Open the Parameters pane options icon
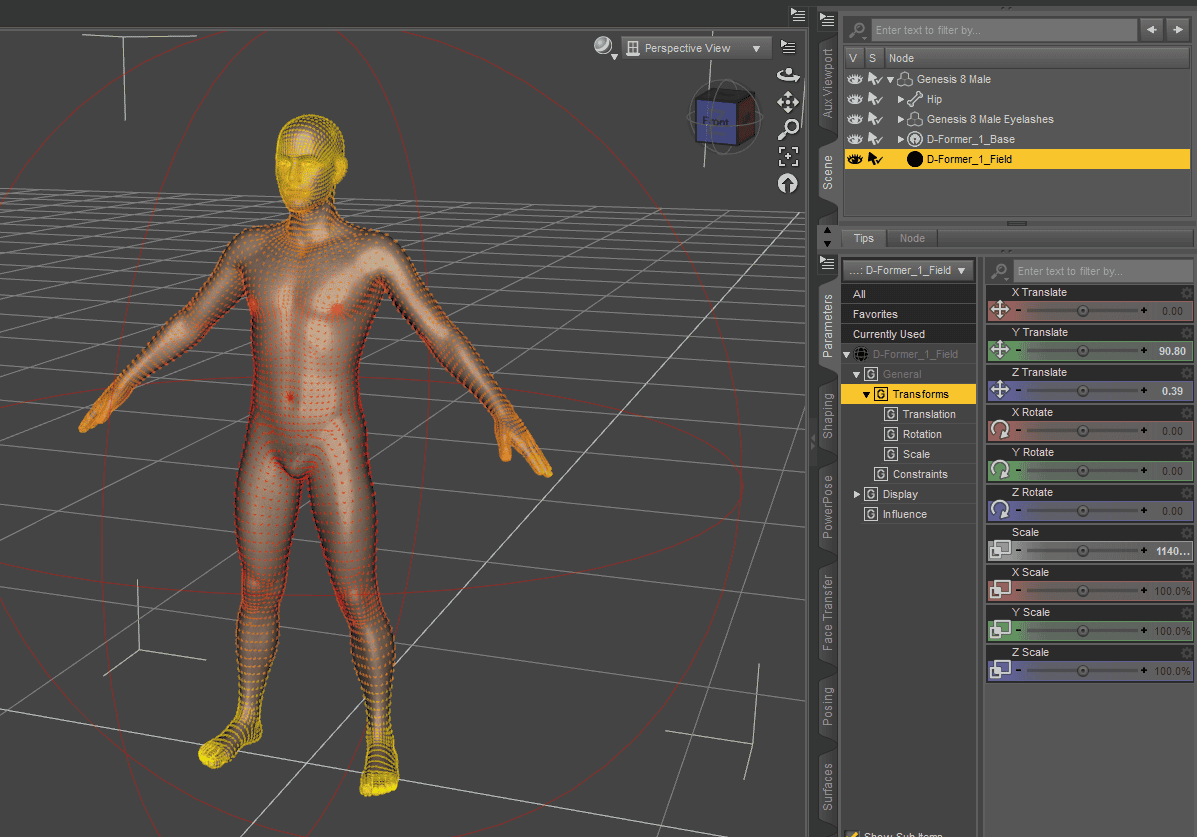The height and width of the screenshot is (837, 1197). pos(826,264)
